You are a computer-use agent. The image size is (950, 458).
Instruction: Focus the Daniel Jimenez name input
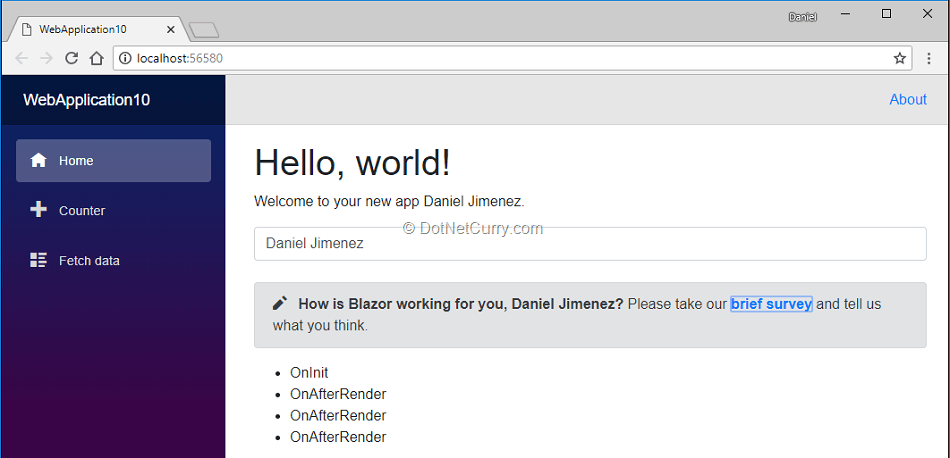tap(590, 244)
